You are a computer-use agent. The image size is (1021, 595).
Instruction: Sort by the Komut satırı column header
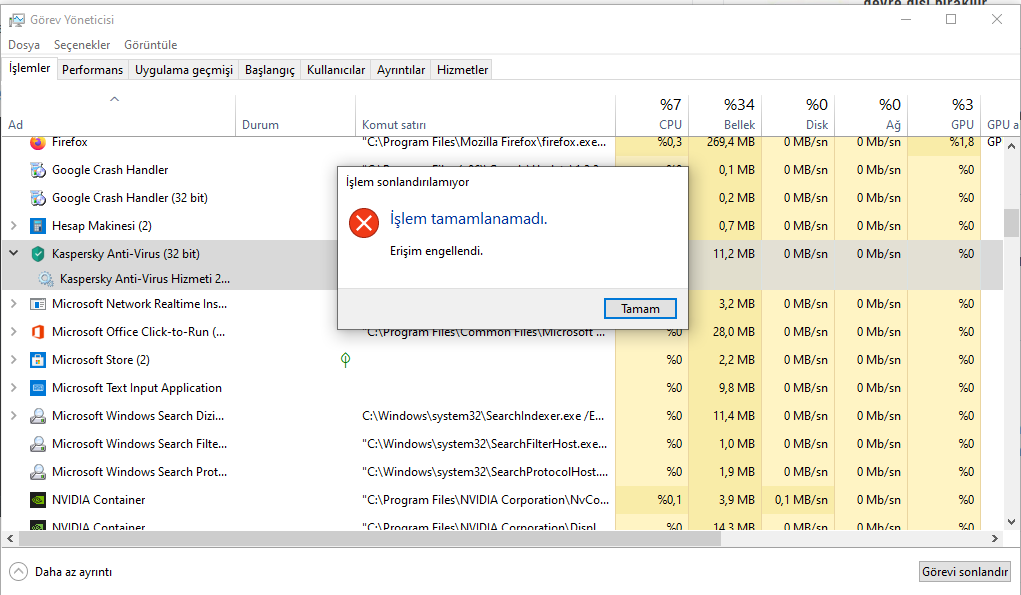[485, 115]
